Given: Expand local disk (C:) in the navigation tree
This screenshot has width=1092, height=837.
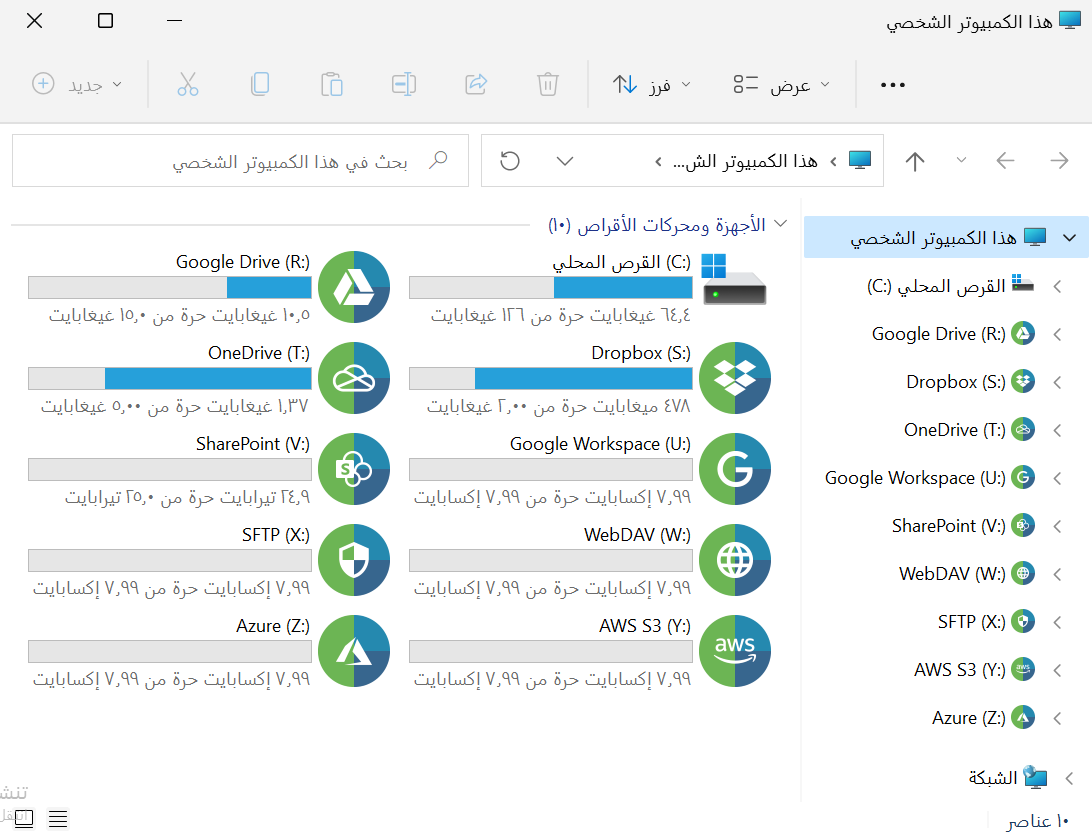Looking at the screenshot, I should pos(1057,286).
